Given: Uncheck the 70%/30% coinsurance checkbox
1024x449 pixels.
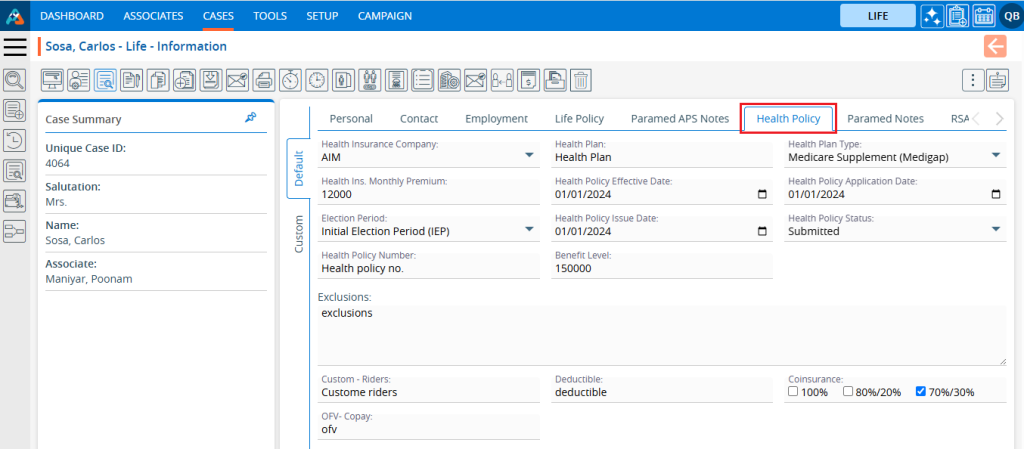Looking at the screenshot, I should coord(921,392).
